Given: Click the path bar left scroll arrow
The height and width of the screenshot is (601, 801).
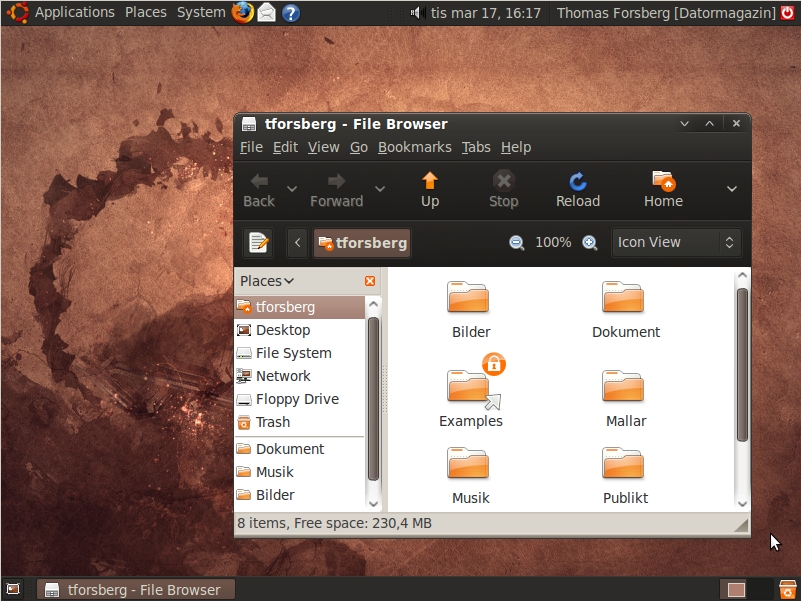Looking at the screenshot, I should pos(297,243).
